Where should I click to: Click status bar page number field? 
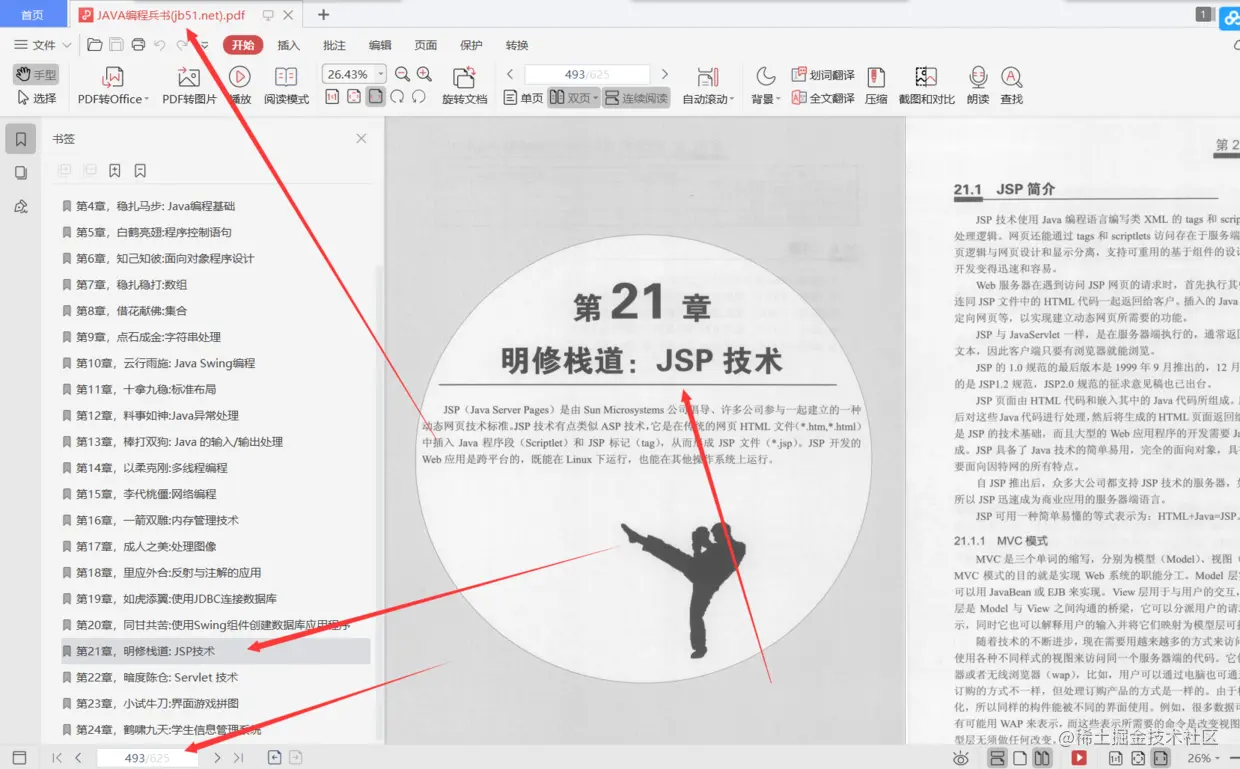click(147, 758)
